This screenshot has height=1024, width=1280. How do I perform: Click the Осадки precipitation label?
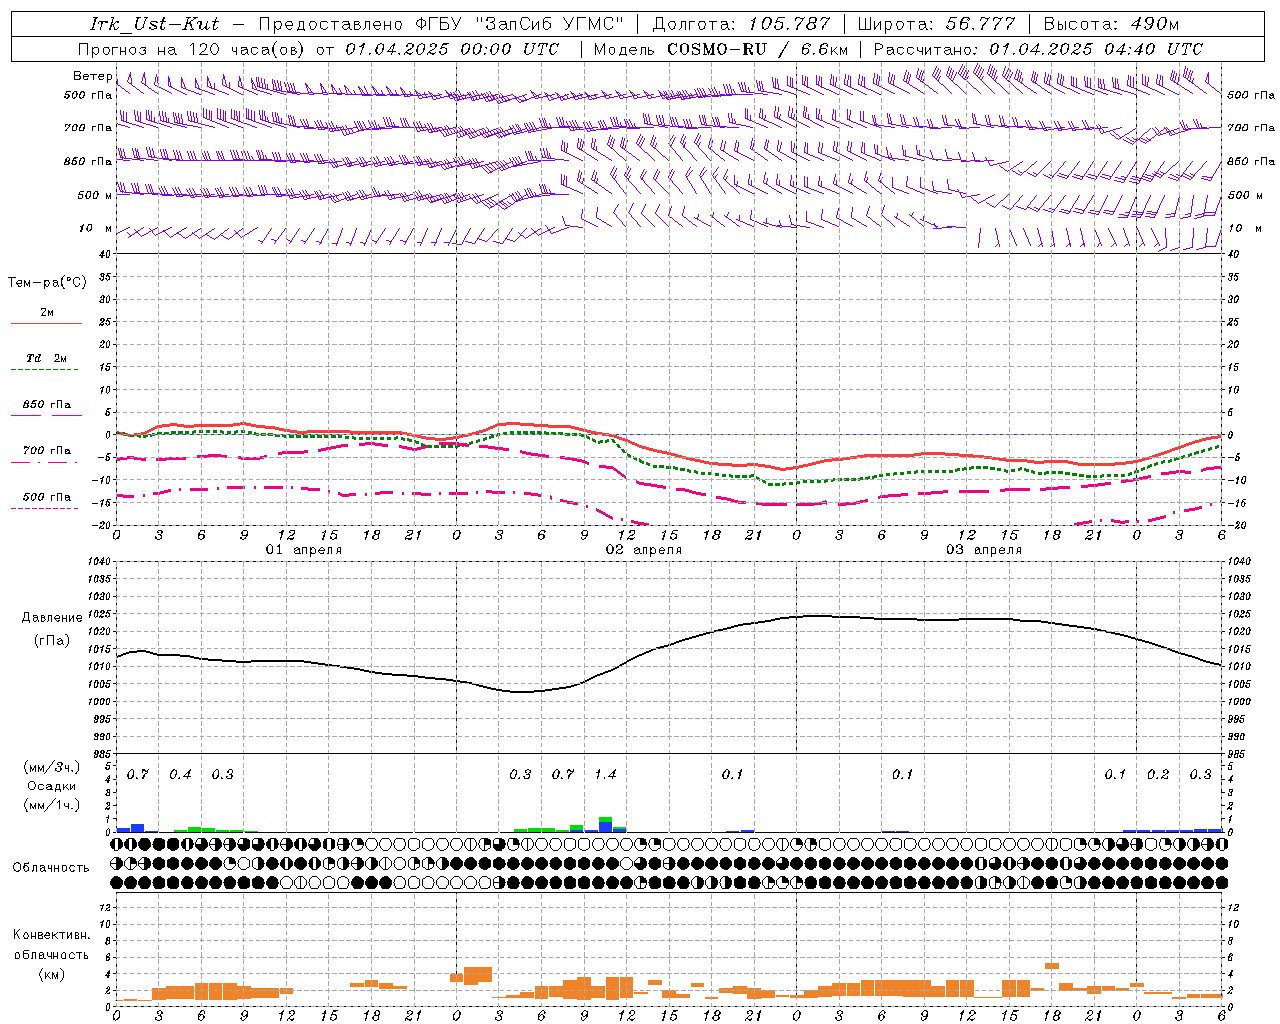click(x=52, y=785)
